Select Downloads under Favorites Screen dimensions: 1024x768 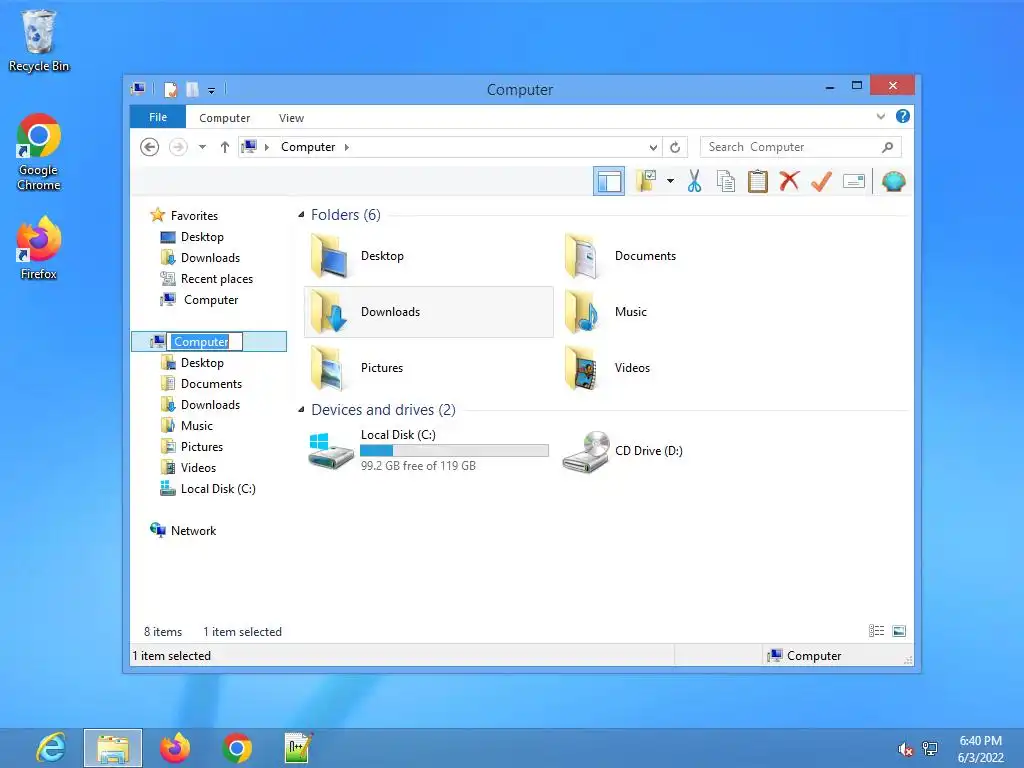[x=210, y=257]
